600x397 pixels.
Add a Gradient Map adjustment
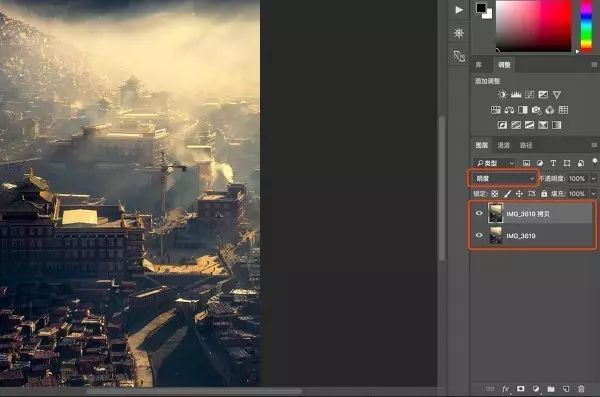tap(557, 125)
